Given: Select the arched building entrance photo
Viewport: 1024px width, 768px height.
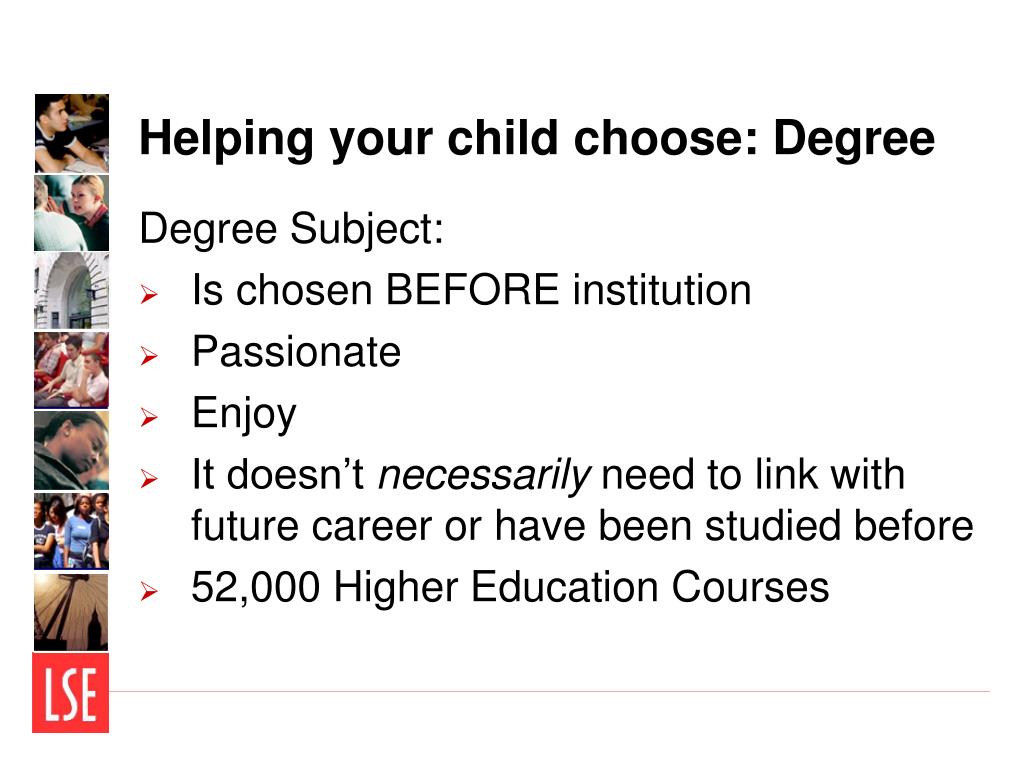Looking at the screenshot, I should (x=72, y=292).
